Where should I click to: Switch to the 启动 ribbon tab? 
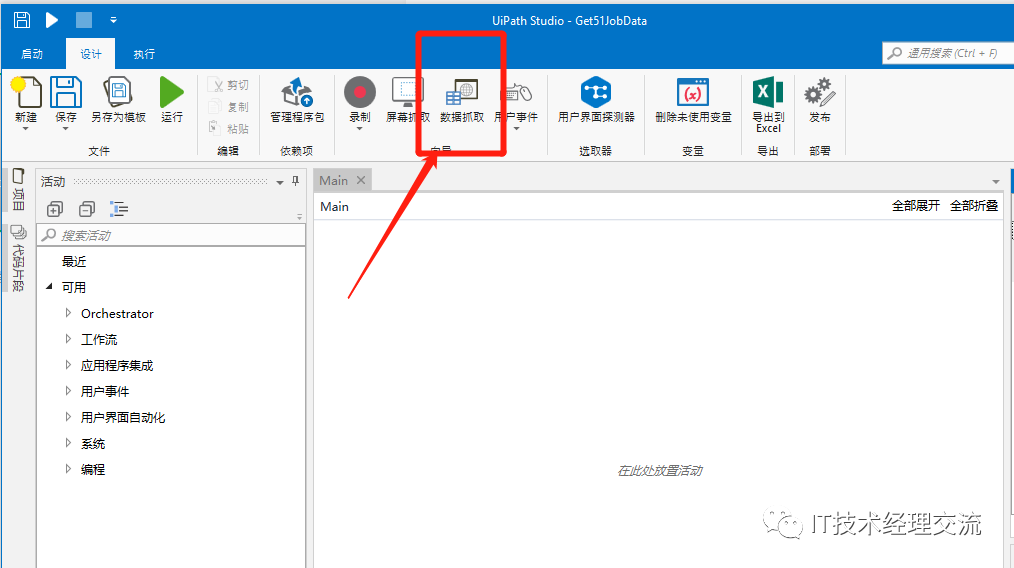pyautogui.click(x=32, y=54)
